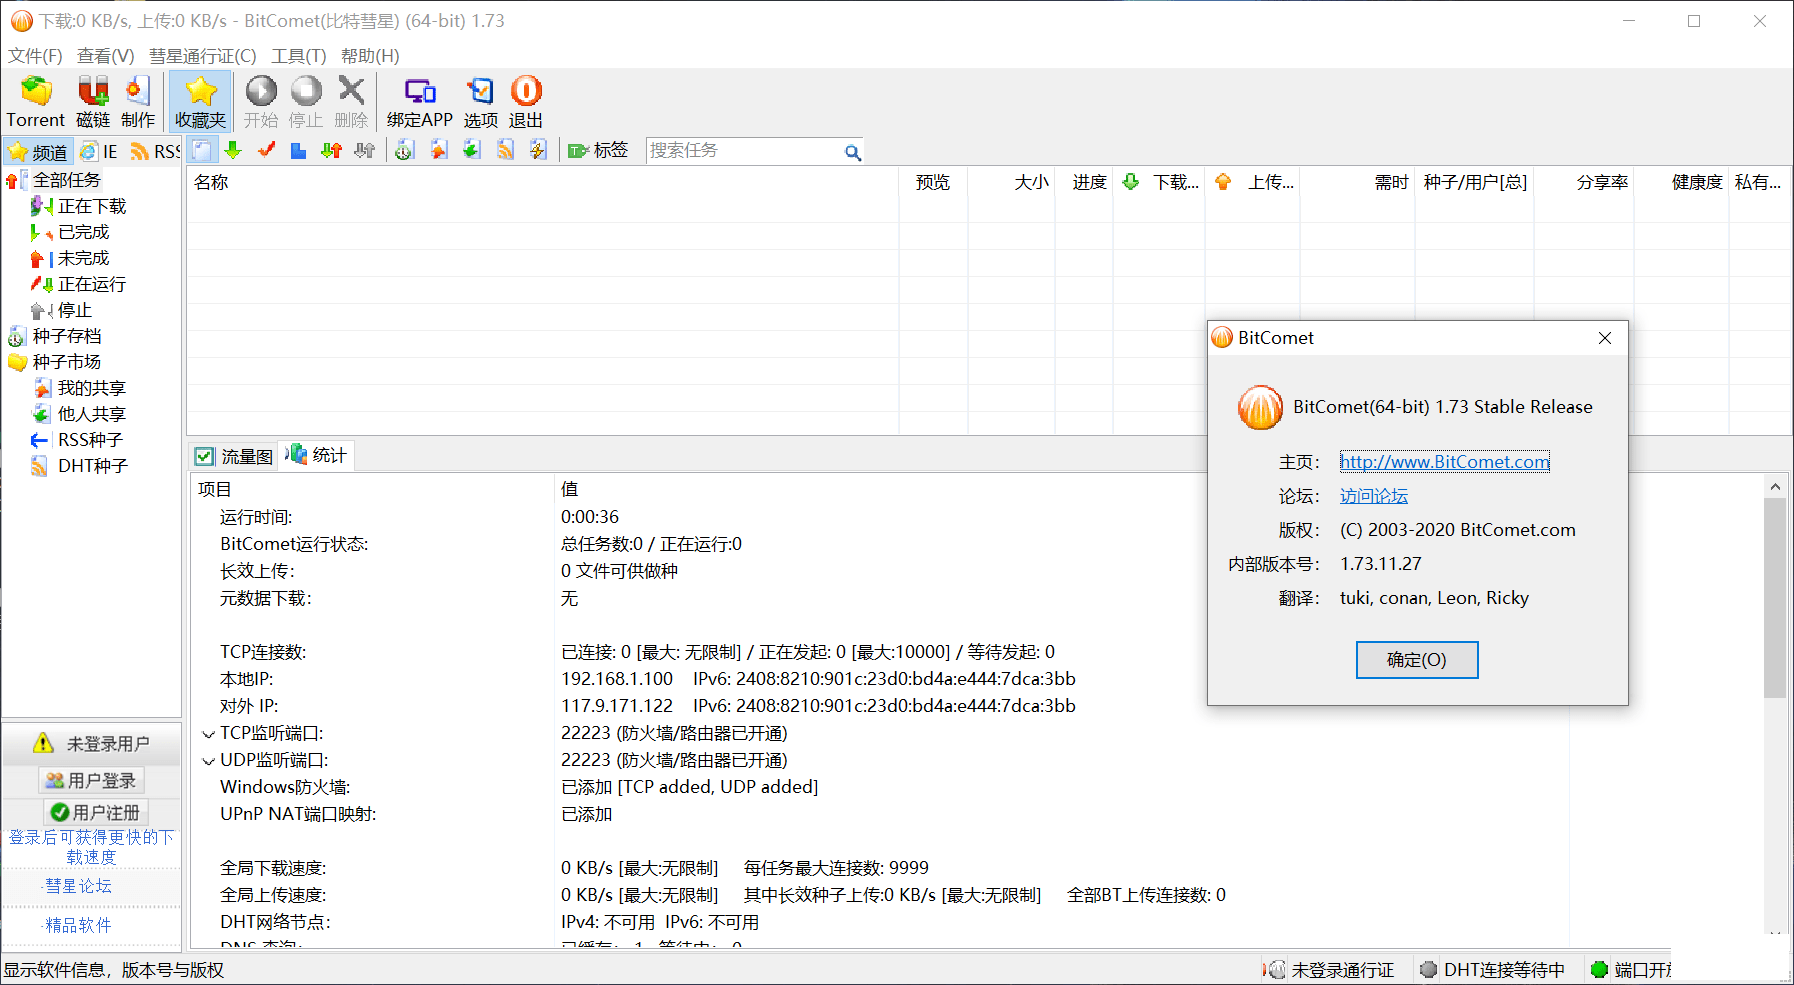Open the http://www.BitComet.com homepage link
1794x985 pixels.
1445,462
